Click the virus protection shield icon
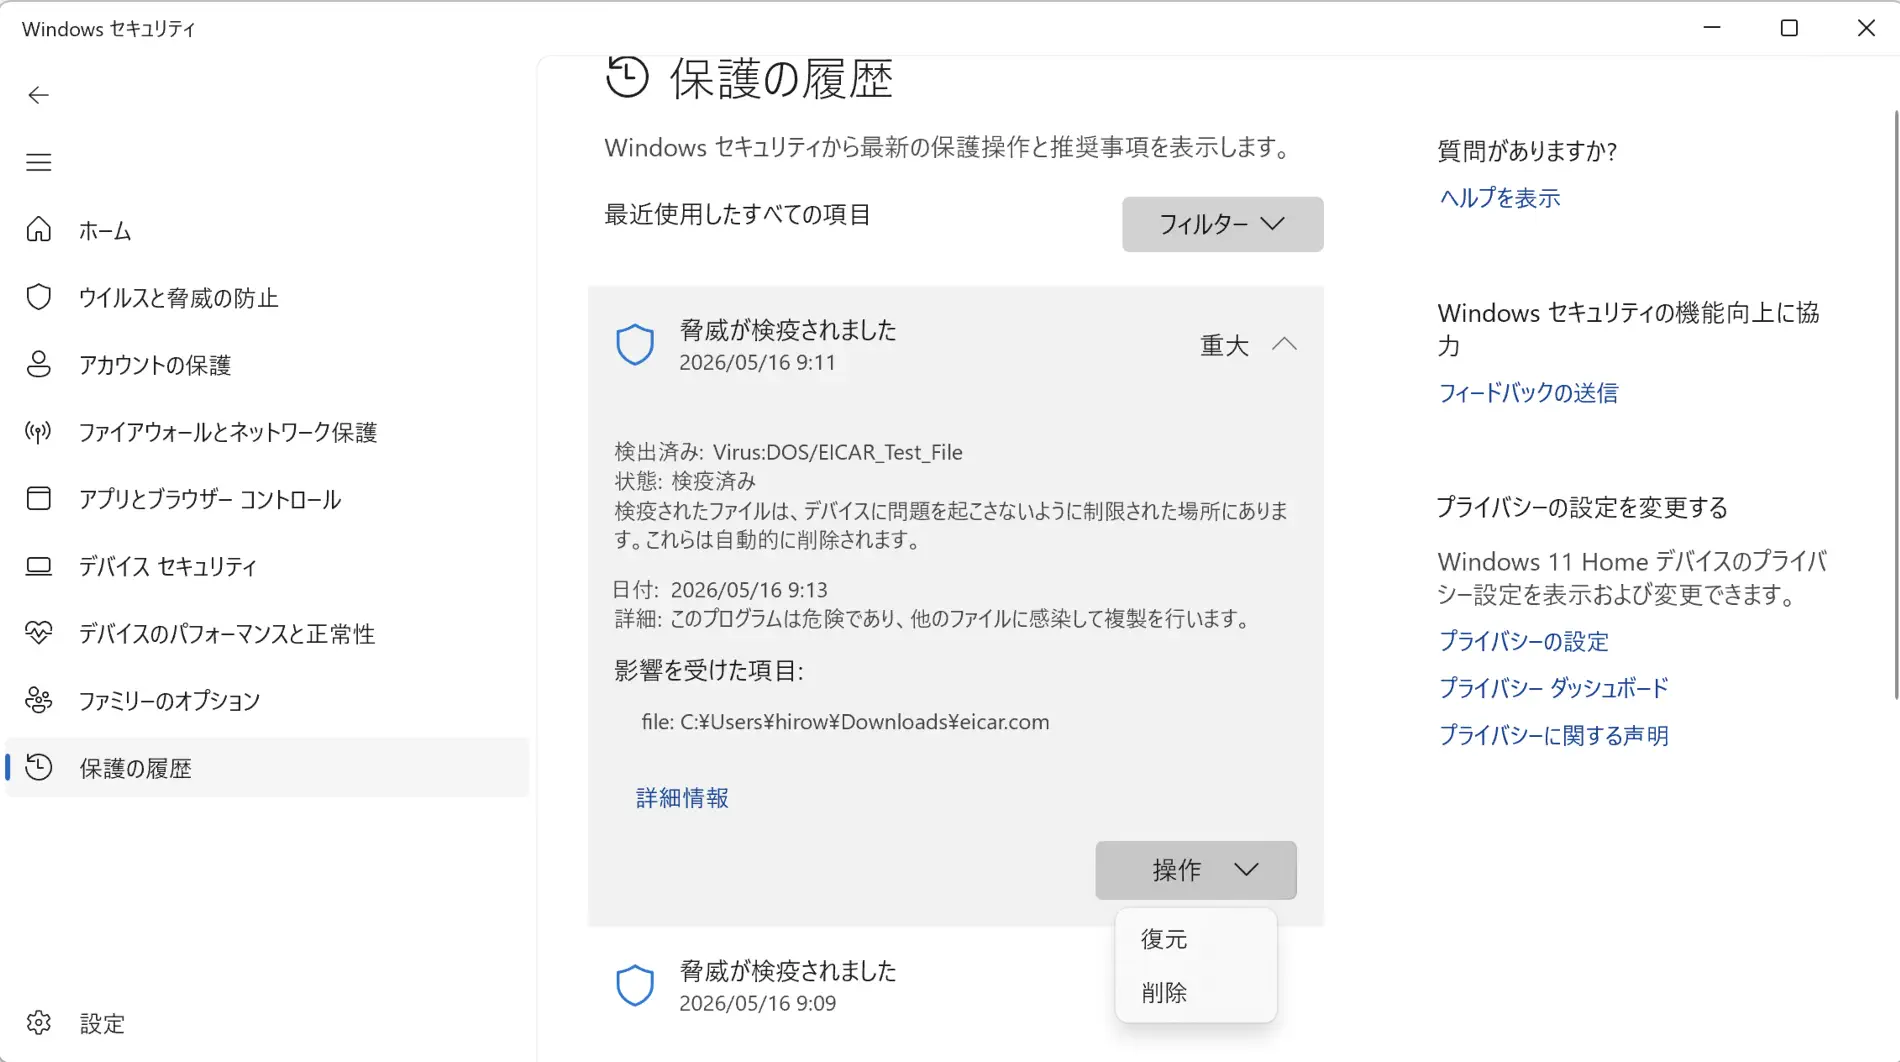The height and width of the screenshot is (1062, 1900). (38, 297)
